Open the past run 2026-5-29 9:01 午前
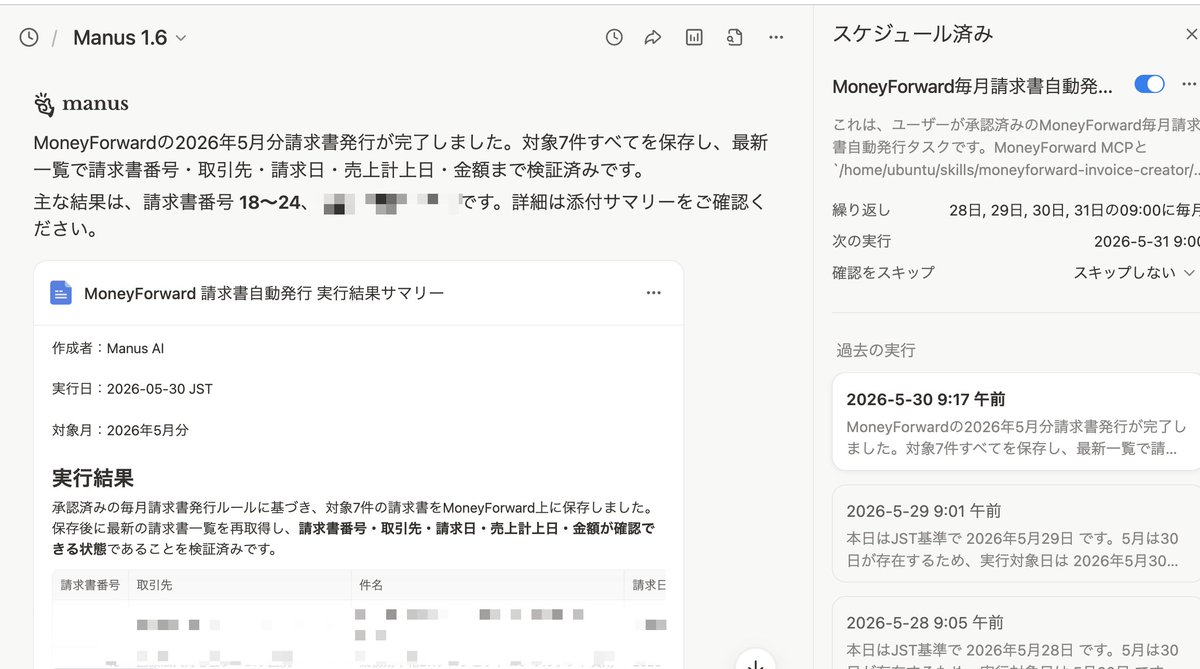 (1015, 534)
